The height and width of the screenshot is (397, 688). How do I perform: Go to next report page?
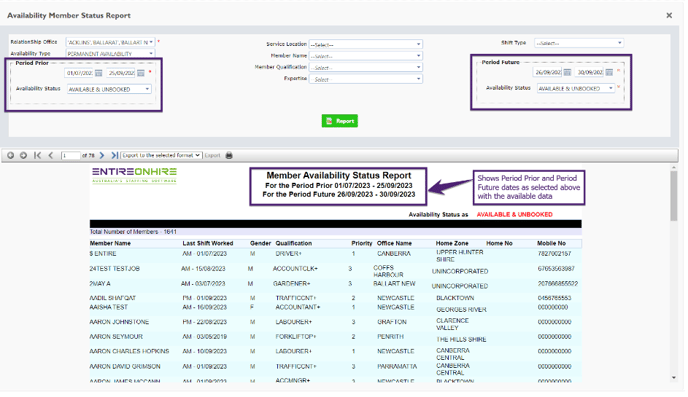(102, 155)
